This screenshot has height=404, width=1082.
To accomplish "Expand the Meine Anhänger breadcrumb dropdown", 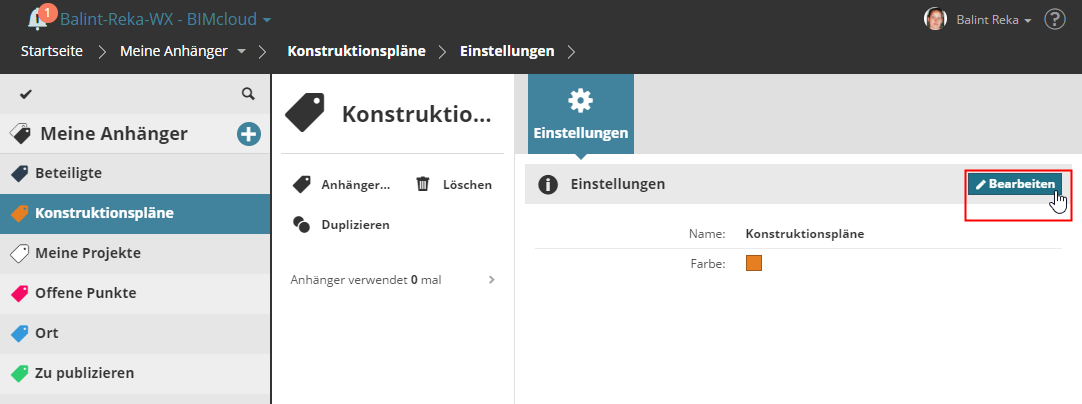I will (242, 51).
